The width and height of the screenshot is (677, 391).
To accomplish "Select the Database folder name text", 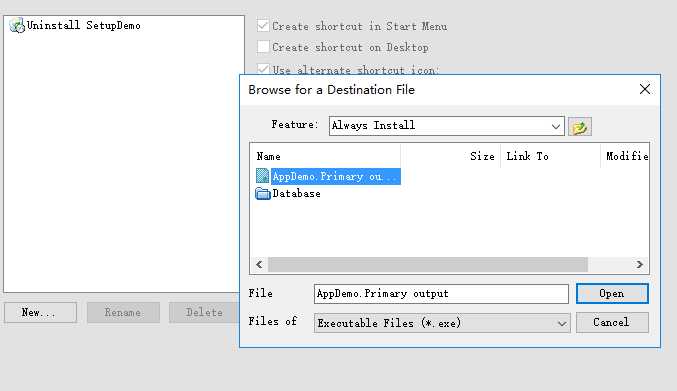I will point(296,194).
